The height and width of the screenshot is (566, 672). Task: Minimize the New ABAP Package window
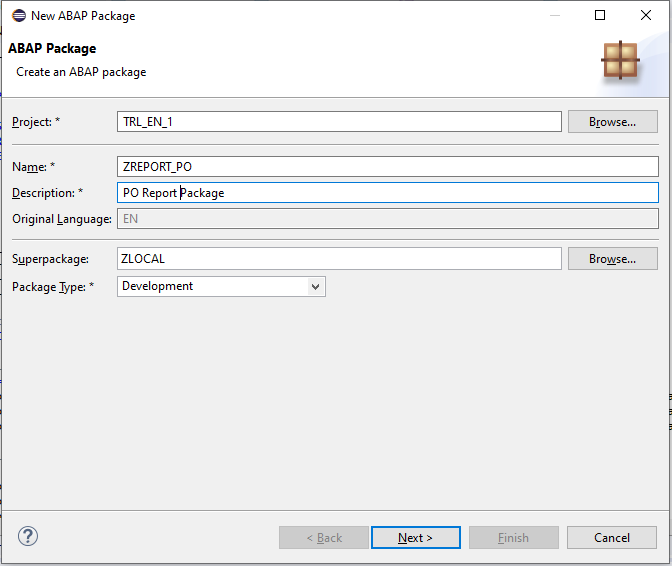pyautogui.click(x=555, y=15)
